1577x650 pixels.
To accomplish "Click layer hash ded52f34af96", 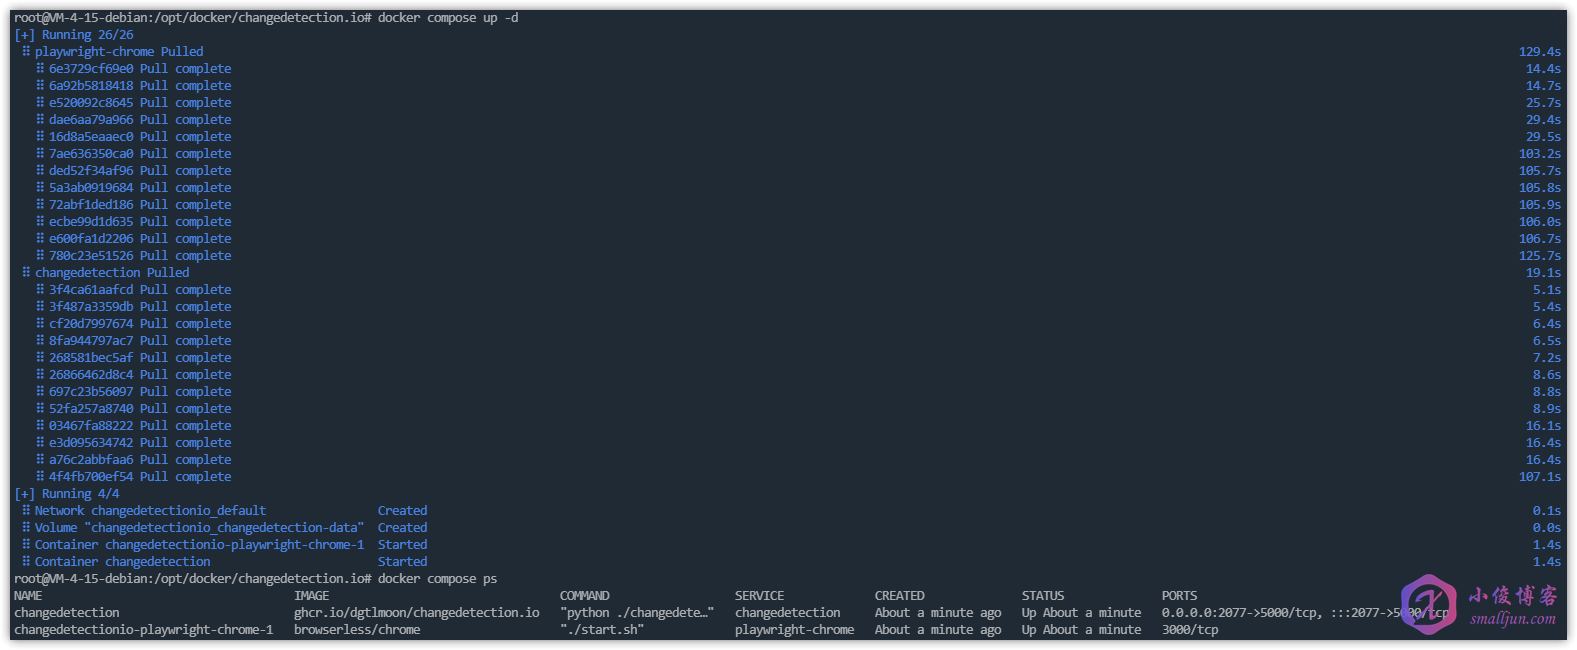I will click(91, 171).
